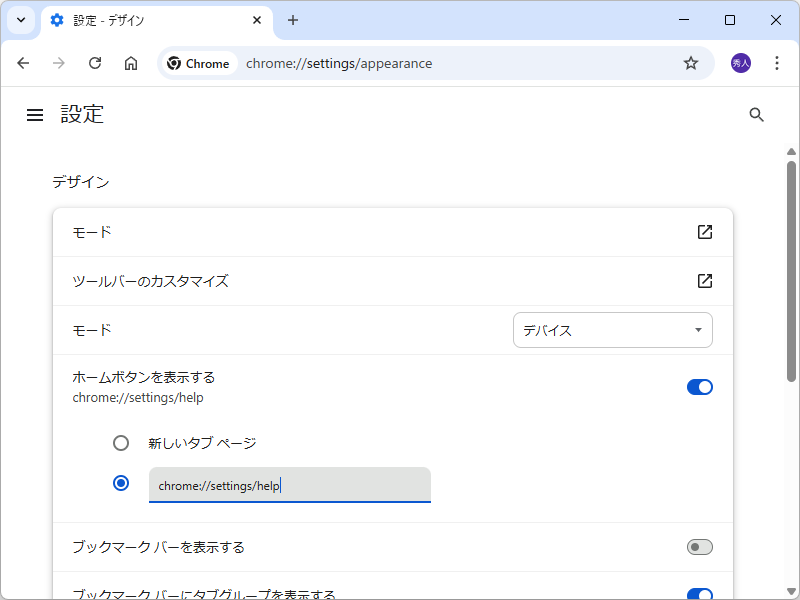The width and height of the screenshot is (800, 600).
Task: Select the 新しいタブ ページ radio button
Action: coord(121,442)
